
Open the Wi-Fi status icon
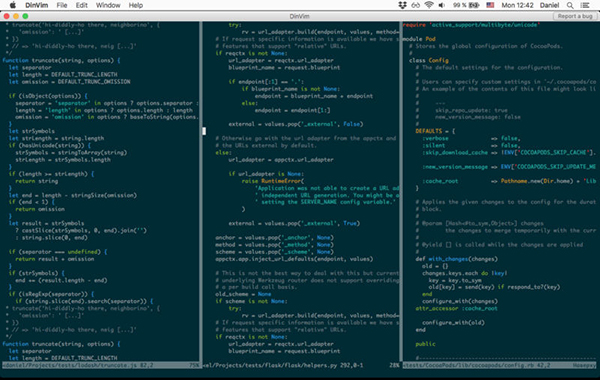pyautogui.click(x=429, y=5)
